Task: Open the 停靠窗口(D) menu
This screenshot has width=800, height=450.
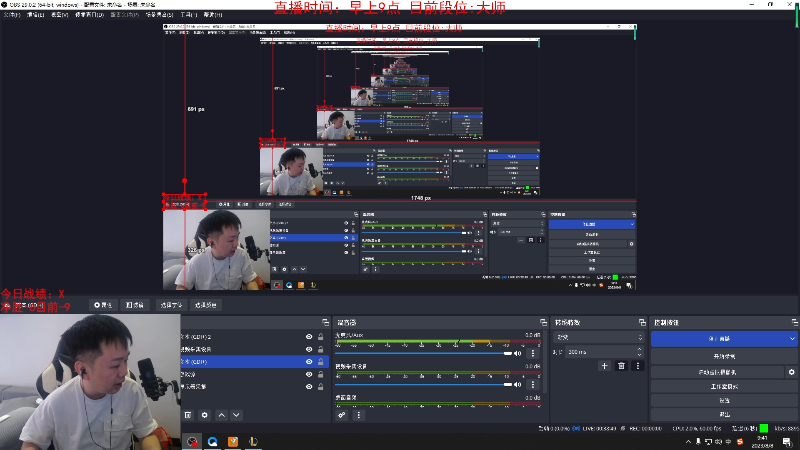Action: pos(89,15)
